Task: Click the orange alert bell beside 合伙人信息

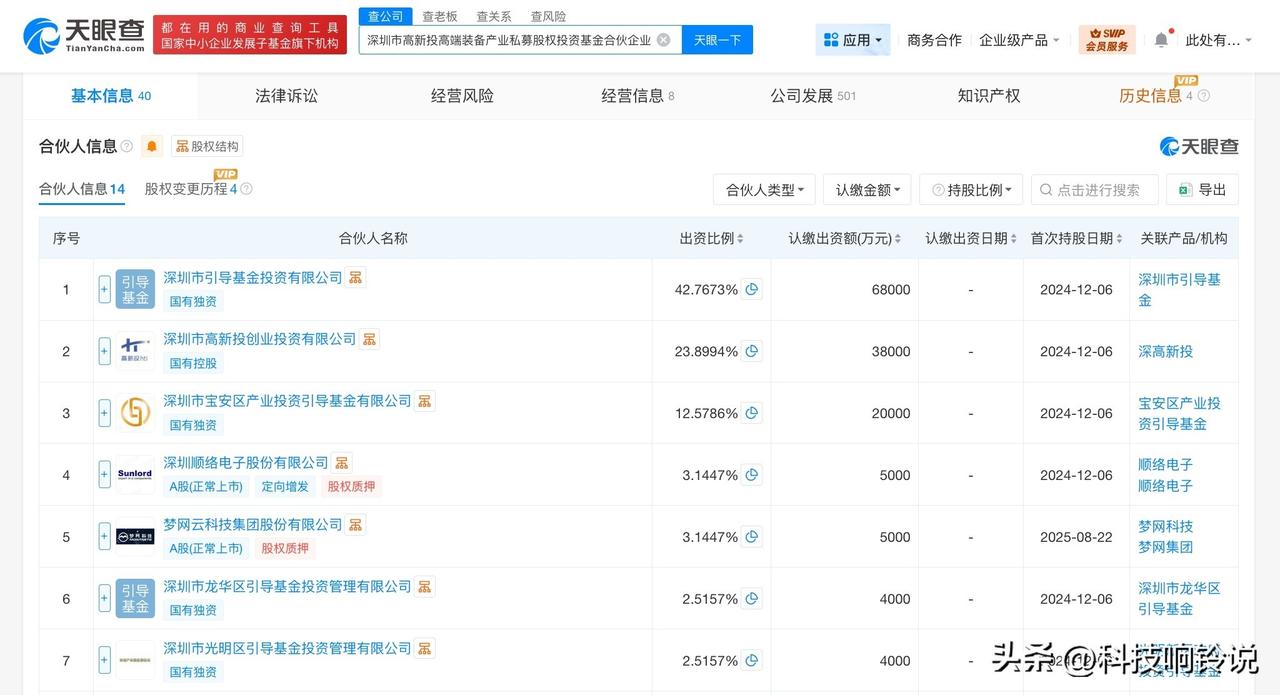Action: click(152, 146)
